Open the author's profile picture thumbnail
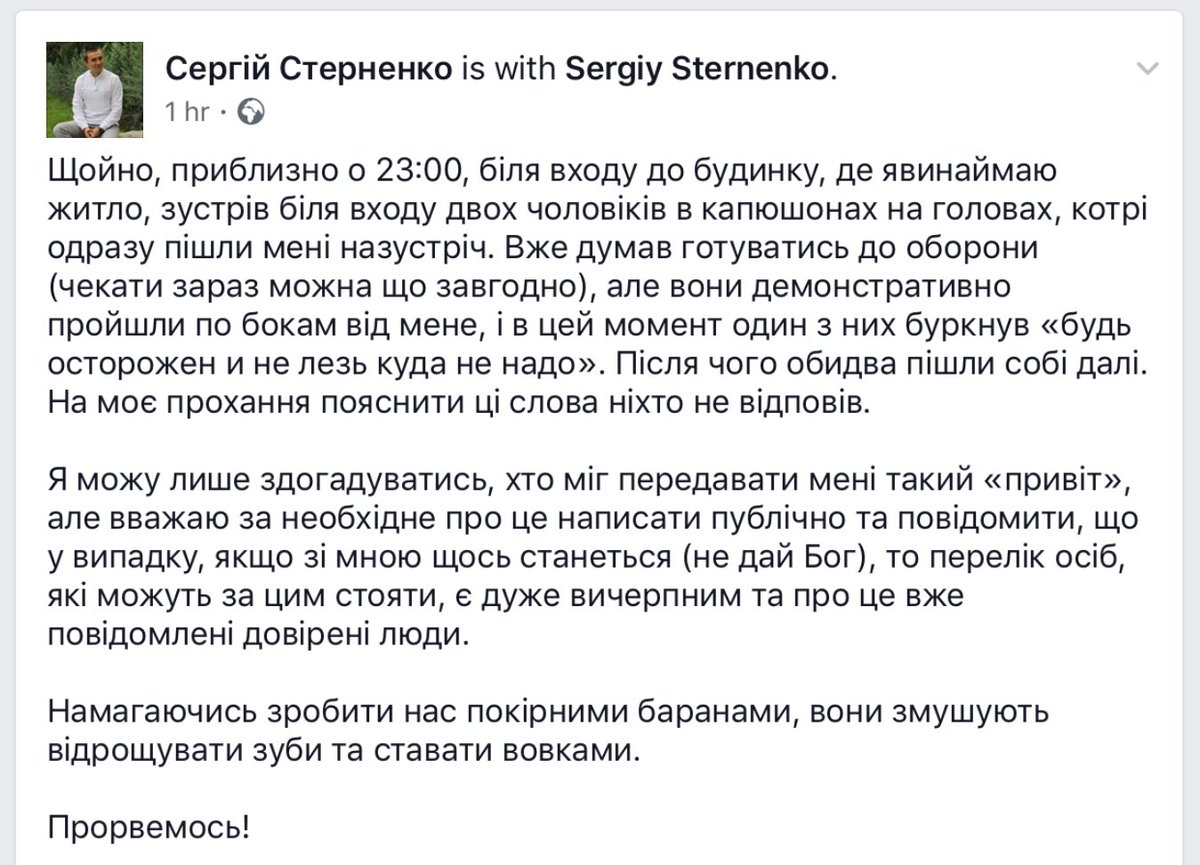Viewport: 1200px width, 865px height. (94, 90)
